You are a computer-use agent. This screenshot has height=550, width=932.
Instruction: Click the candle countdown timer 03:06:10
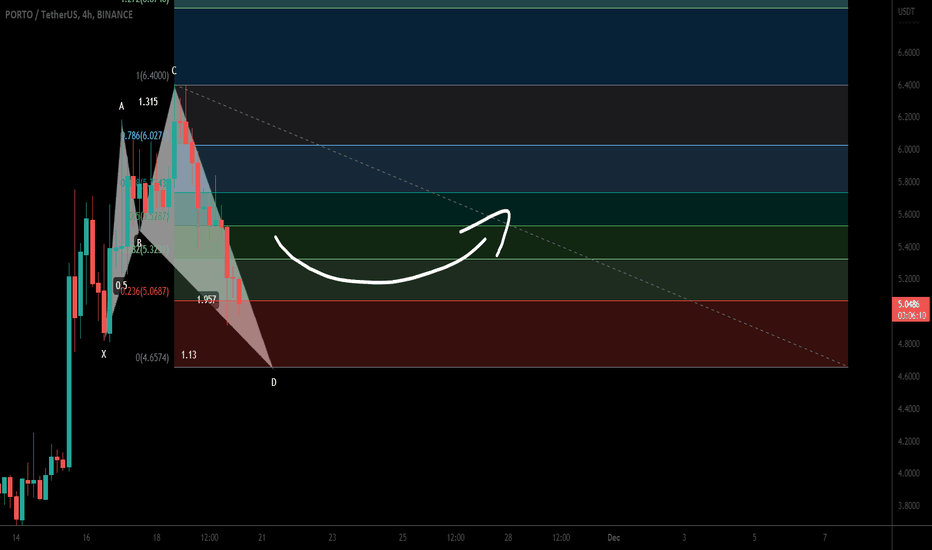tap(911, 315)
